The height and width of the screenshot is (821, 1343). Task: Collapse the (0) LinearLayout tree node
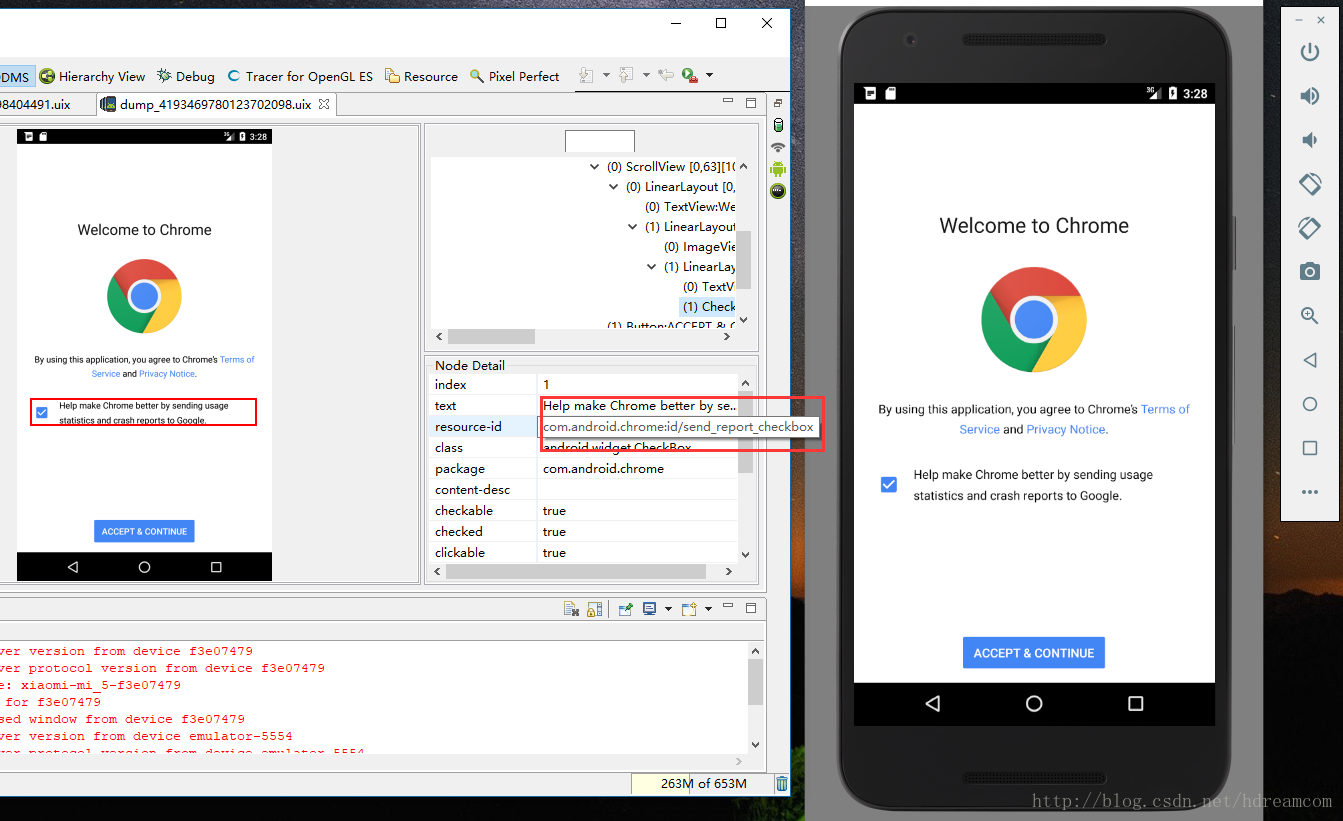tap(614, 187)
